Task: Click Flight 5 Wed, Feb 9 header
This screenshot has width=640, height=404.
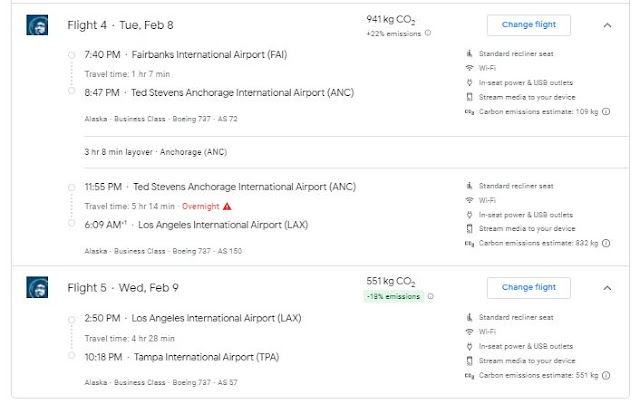Action: pos(121,288)
